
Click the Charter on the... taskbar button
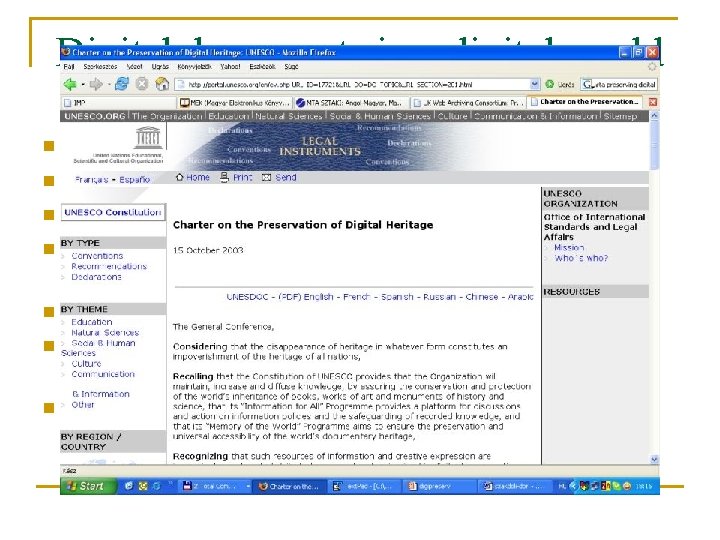tap(290, 486)
